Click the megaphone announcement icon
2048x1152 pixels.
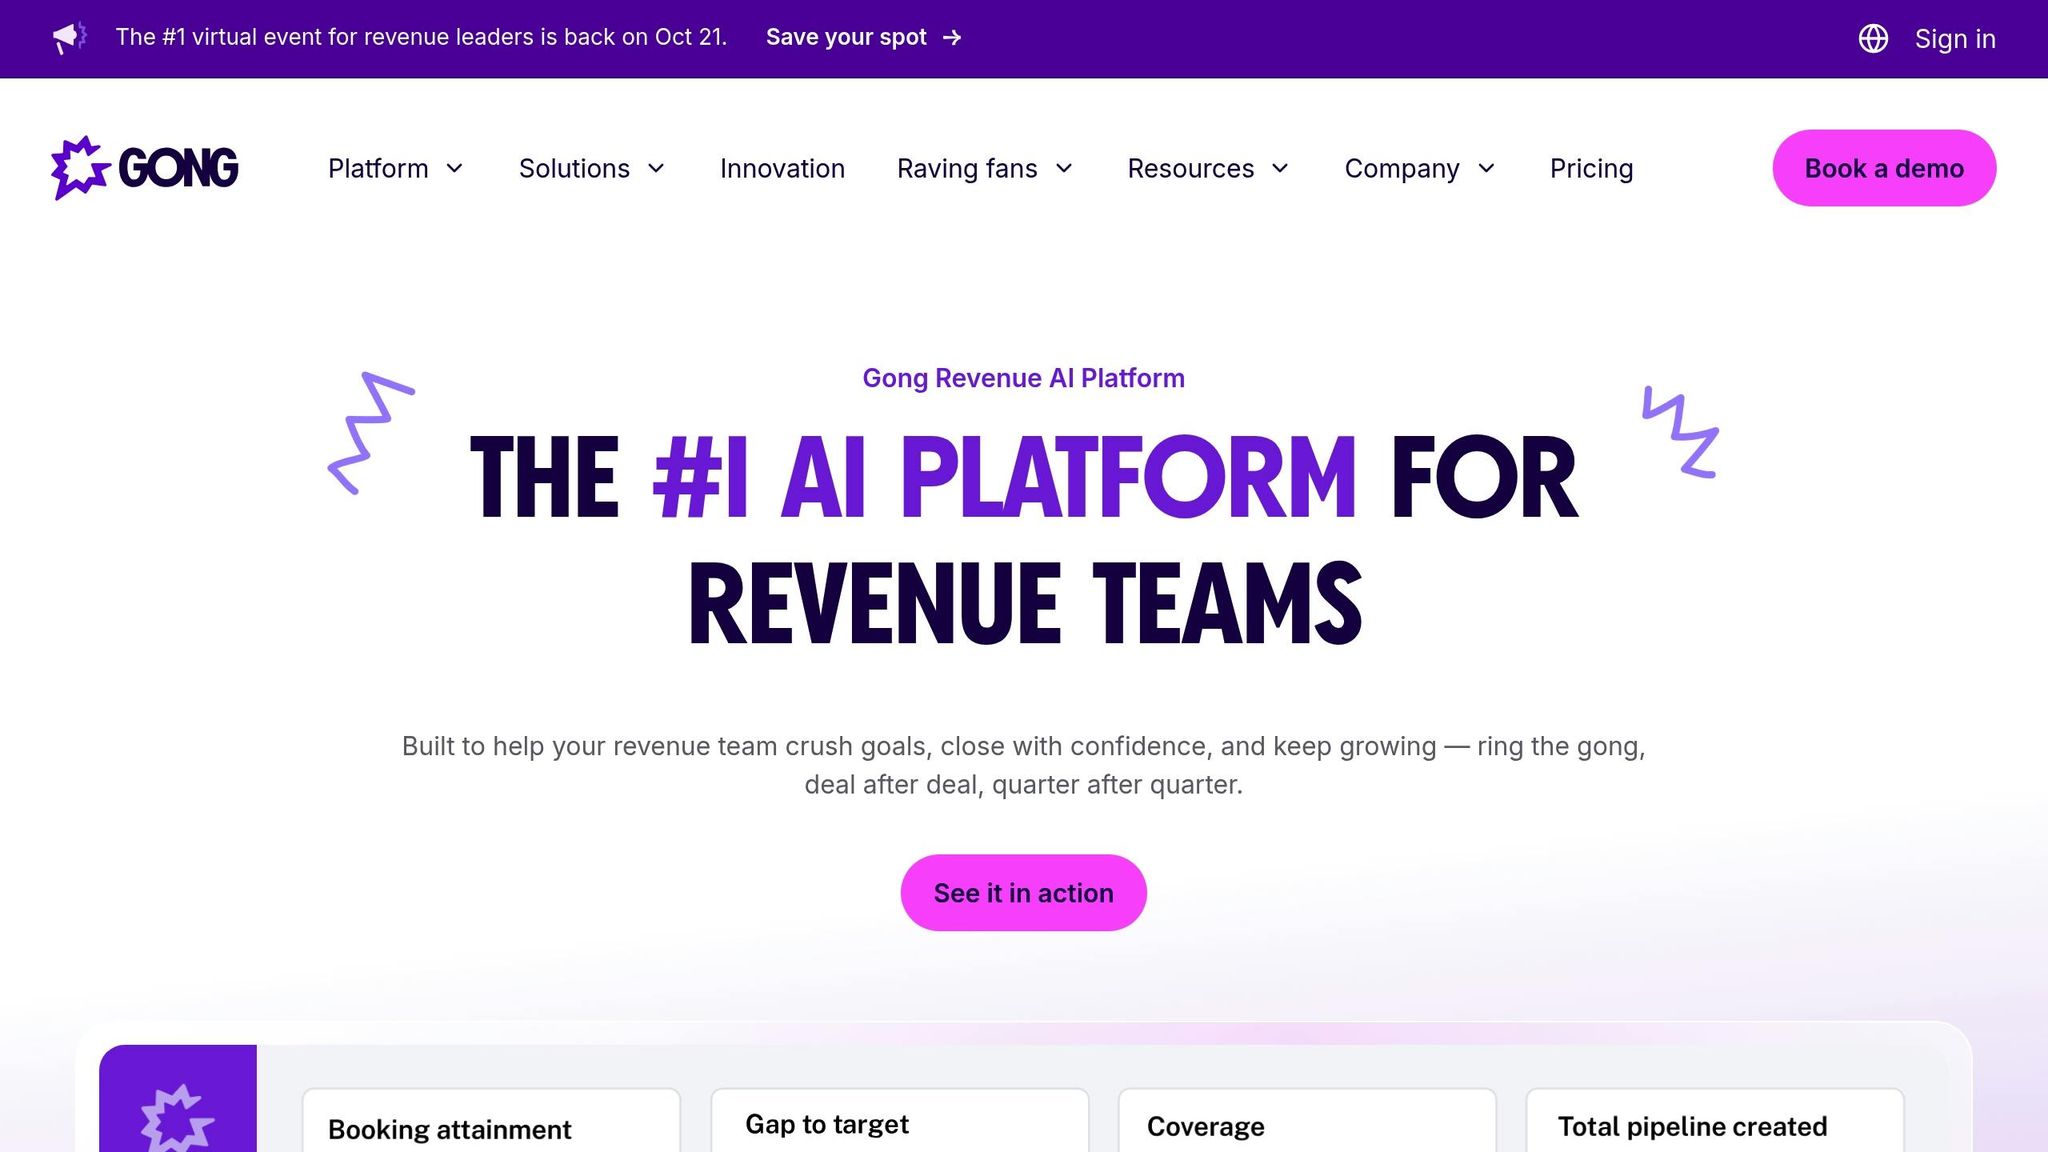(x=69, y=38)
